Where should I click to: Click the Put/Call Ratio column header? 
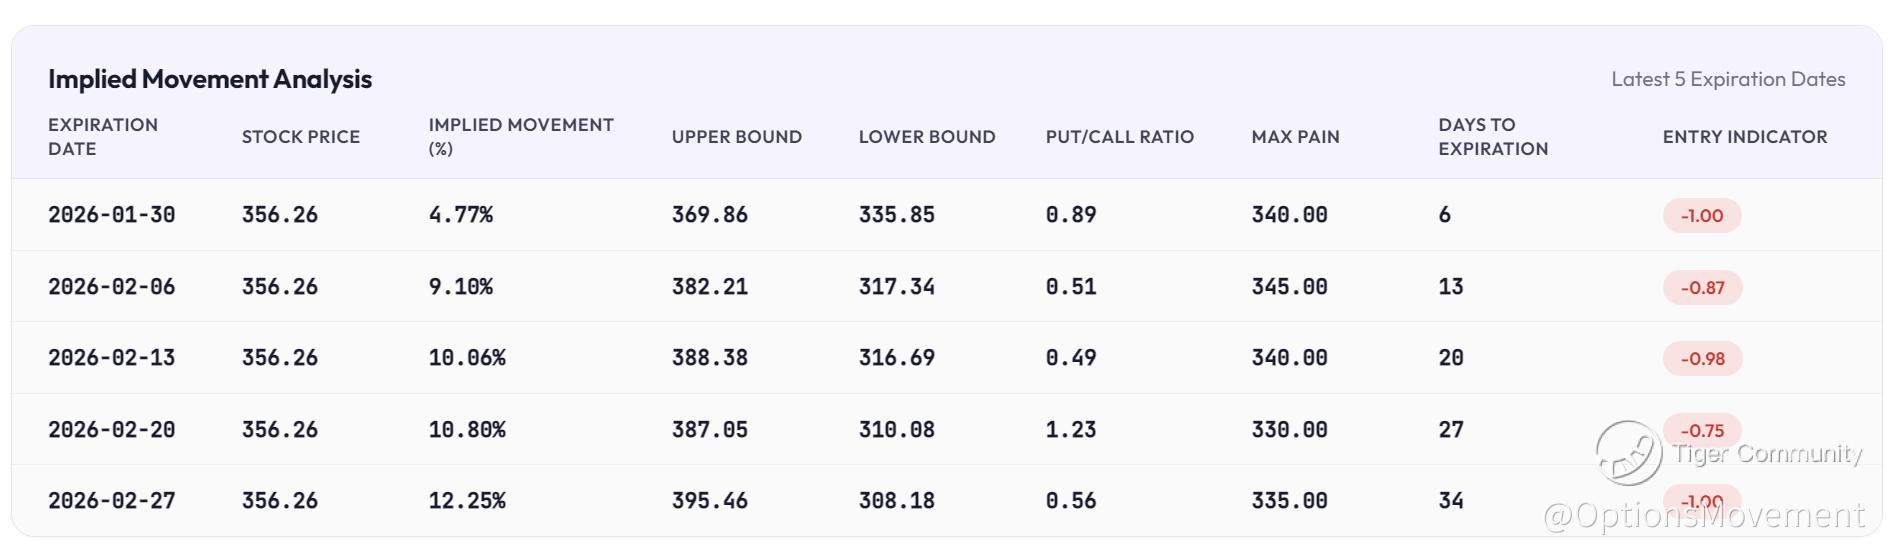click(x=1119, y=137)
